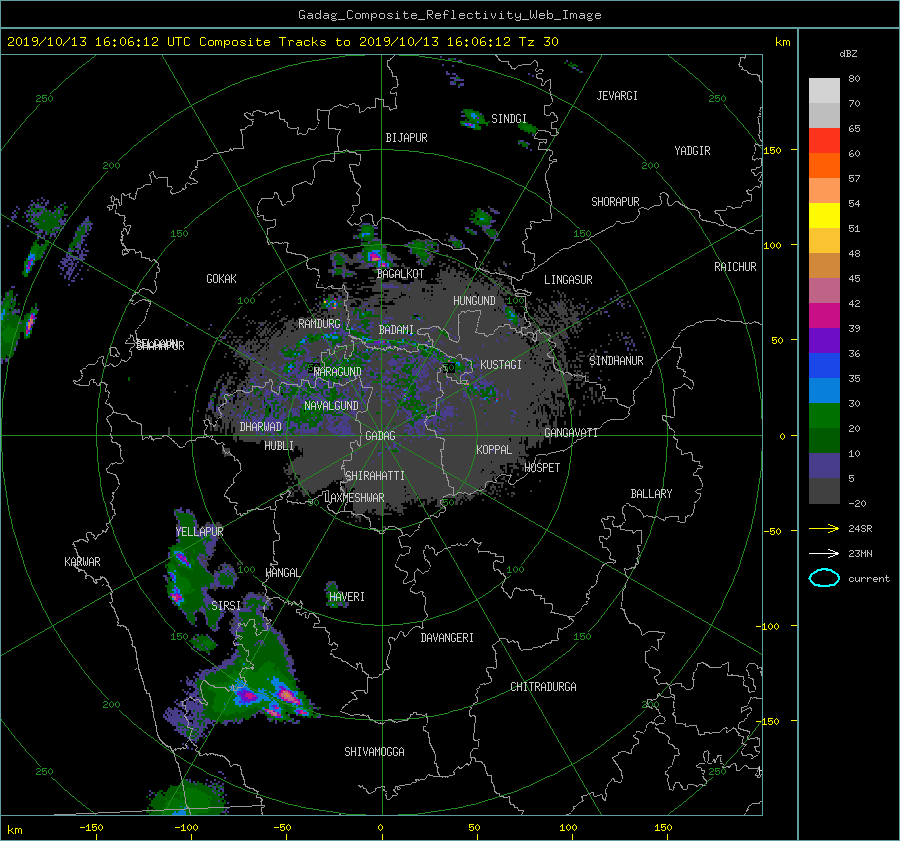
Task: Pick the bright green 20 dBZ legend swatch
Action: (x=824, y=416)
